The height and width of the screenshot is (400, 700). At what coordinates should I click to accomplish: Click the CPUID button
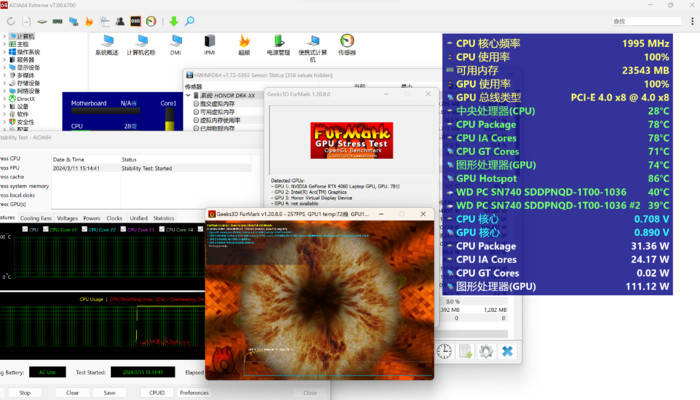(157, 393)
